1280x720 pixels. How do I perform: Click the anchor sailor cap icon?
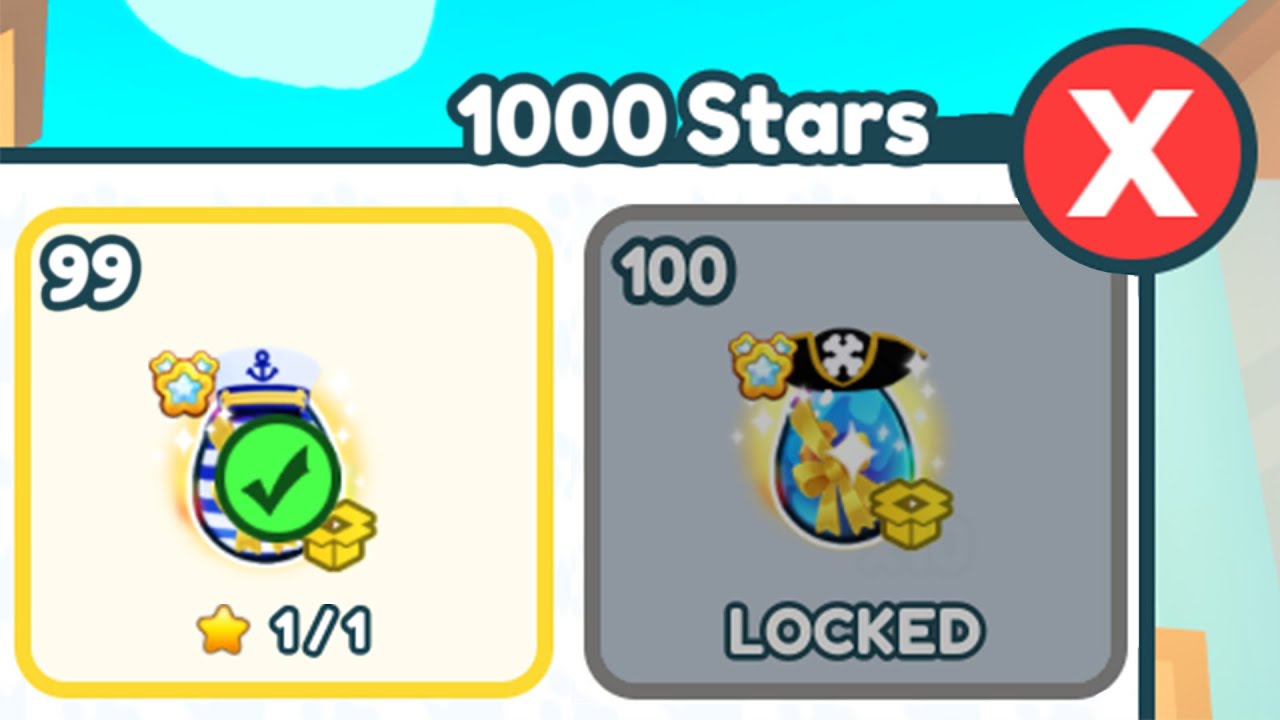[x=260, y=378]
